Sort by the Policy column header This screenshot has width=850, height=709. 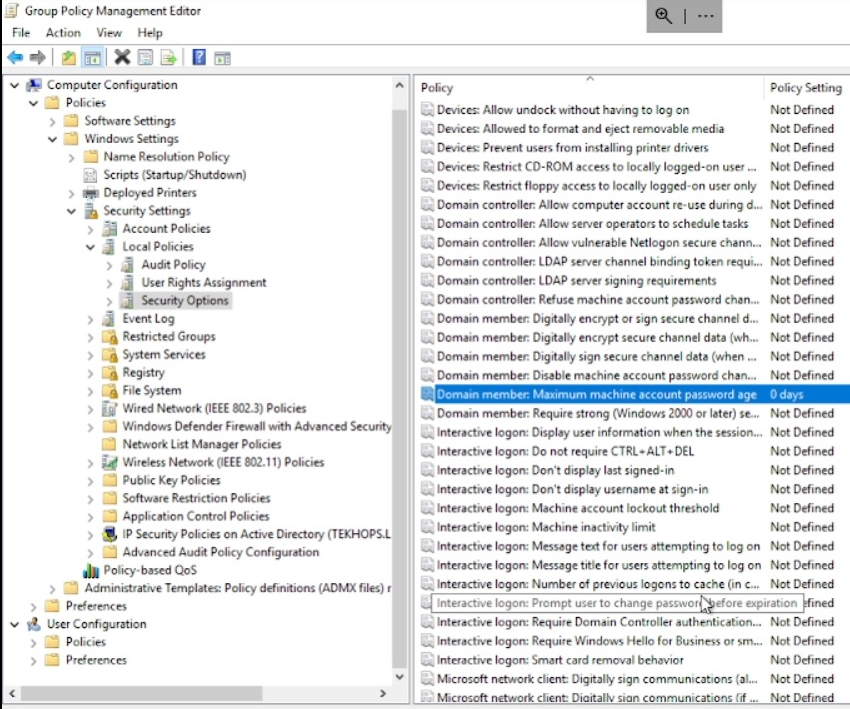[x=590, y=87]
